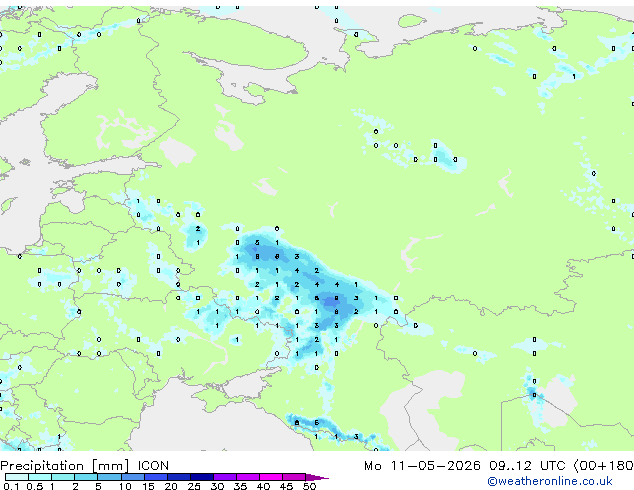634x490 pixels.
Task: Click the 5–10 mm light blue legend swatch
Action: (x=109, y=477)
